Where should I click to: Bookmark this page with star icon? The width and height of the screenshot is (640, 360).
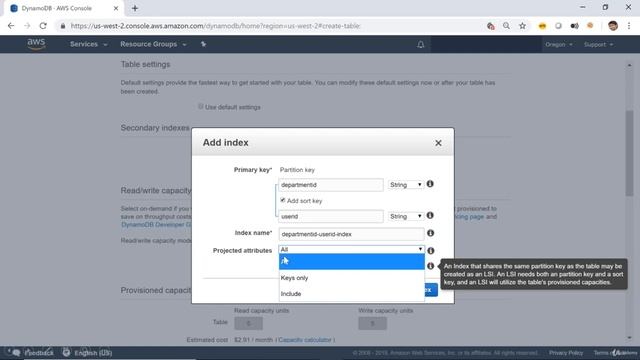pyautogui.click(x=522, y=26)
